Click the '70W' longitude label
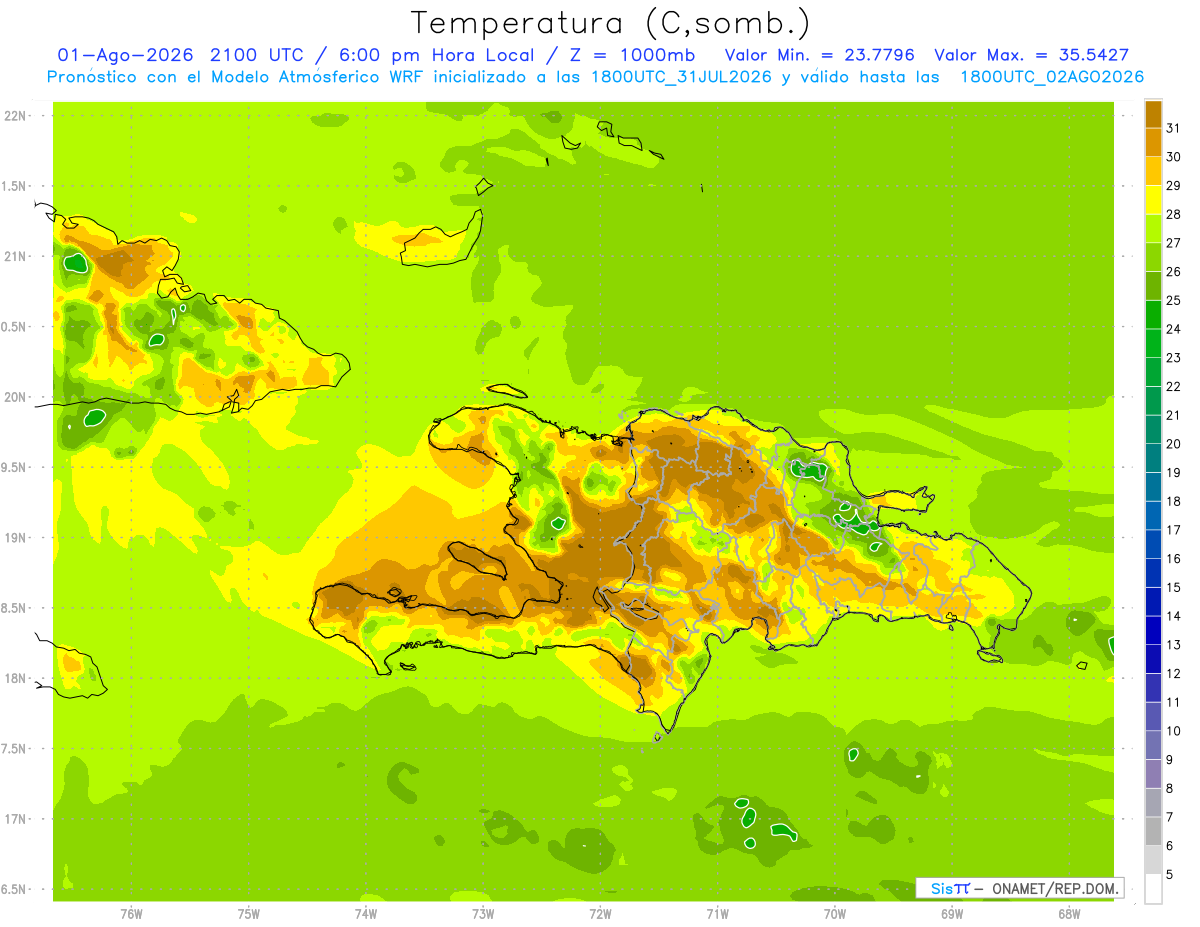This screenshot has height=927, width=1200. [834, 913]
